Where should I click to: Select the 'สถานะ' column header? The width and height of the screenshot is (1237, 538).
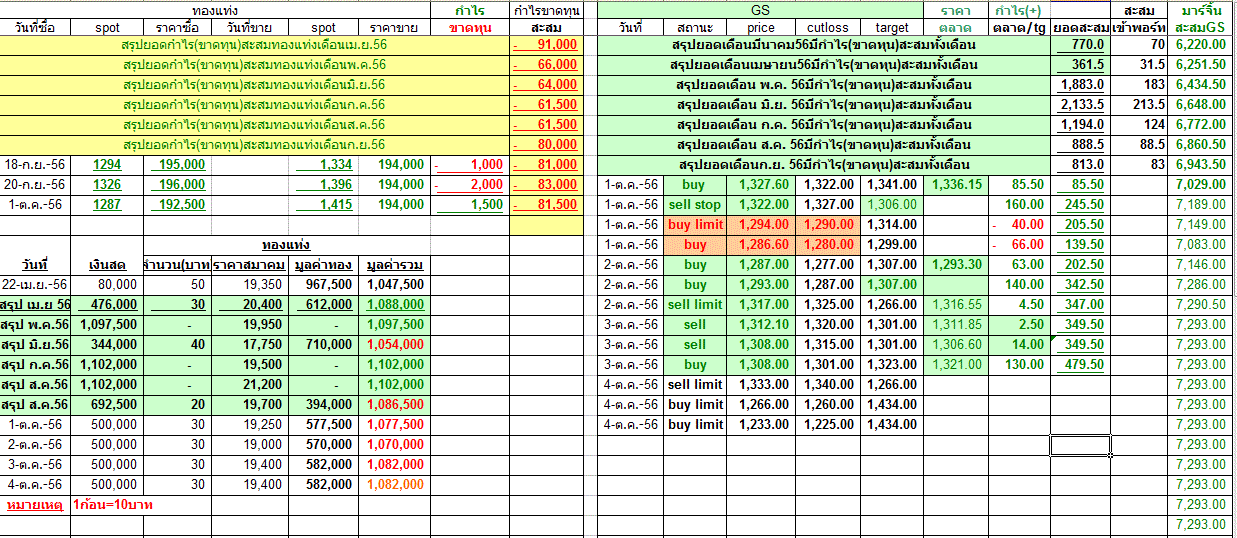pyautogui.click(x=695, y=28)
